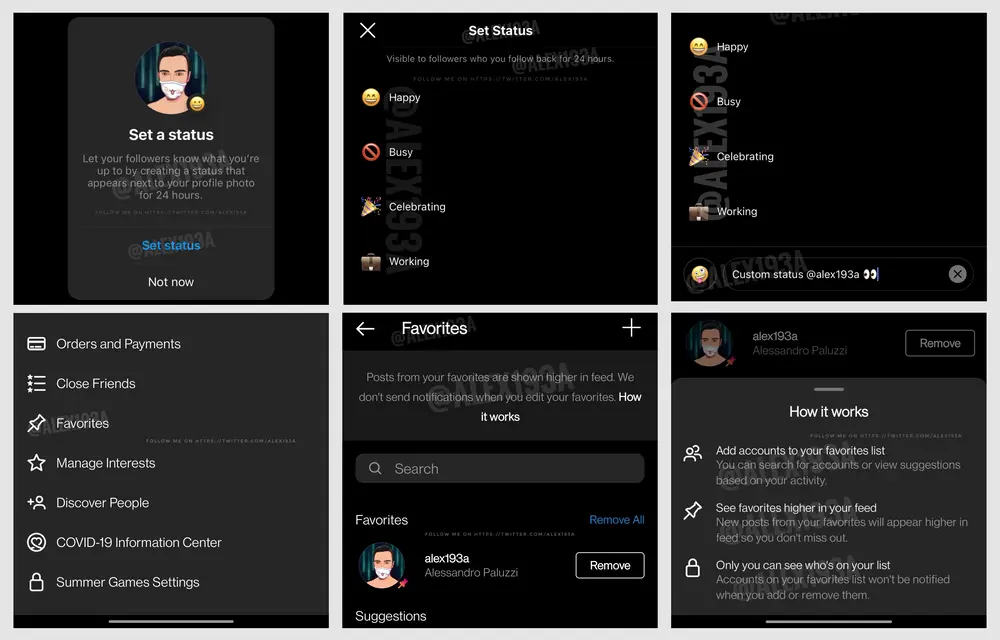Click the Favorites Search field
Viewport: 1000px width, 640px height.
click(x=500, y=469)
